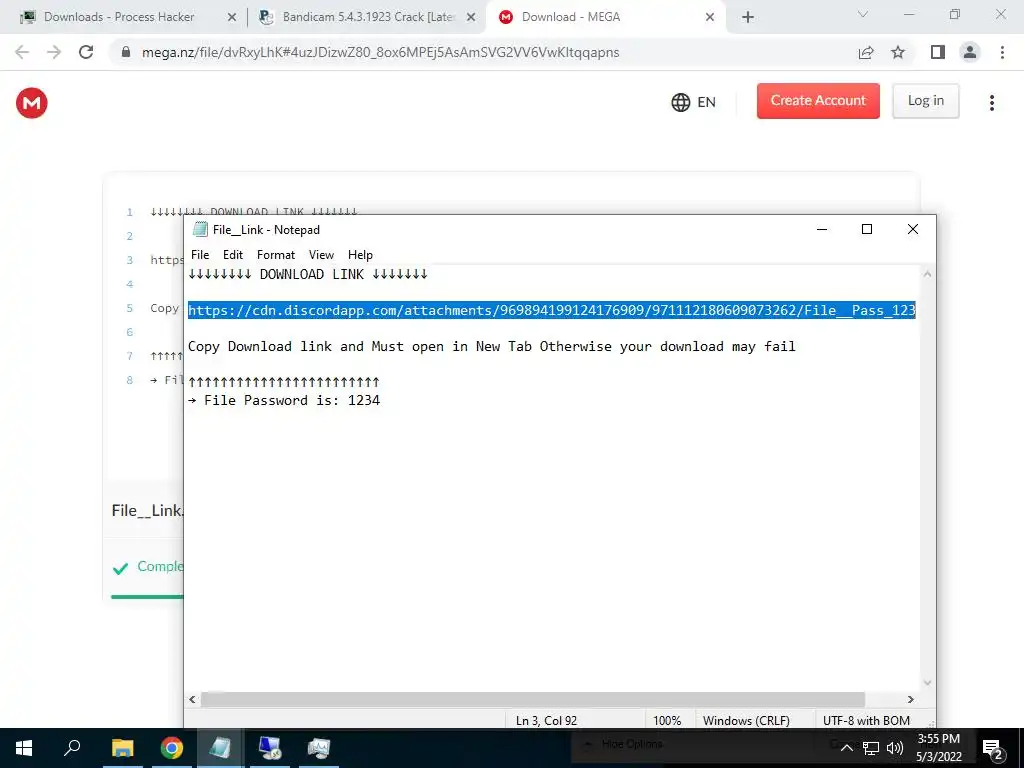The height and width of the screenshot is (768, 1024).
Task: Click the address bar URL
Action: point(380,52)
